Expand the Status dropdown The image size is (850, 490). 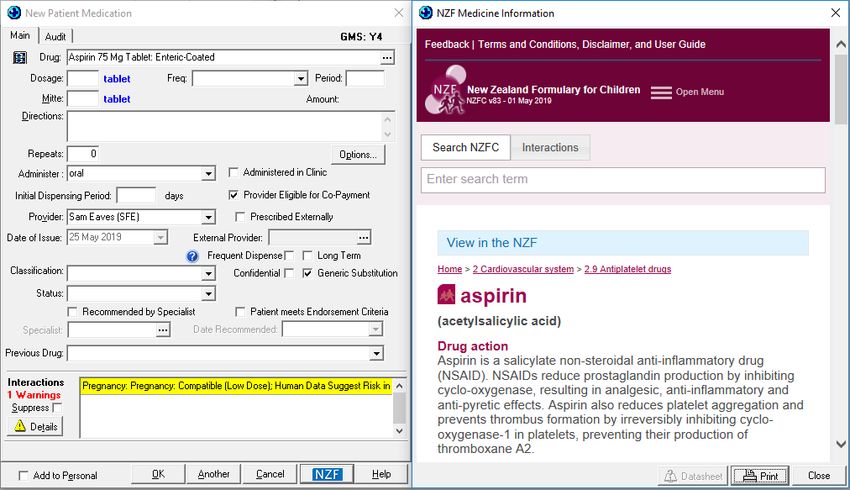[x=208, y=294]
